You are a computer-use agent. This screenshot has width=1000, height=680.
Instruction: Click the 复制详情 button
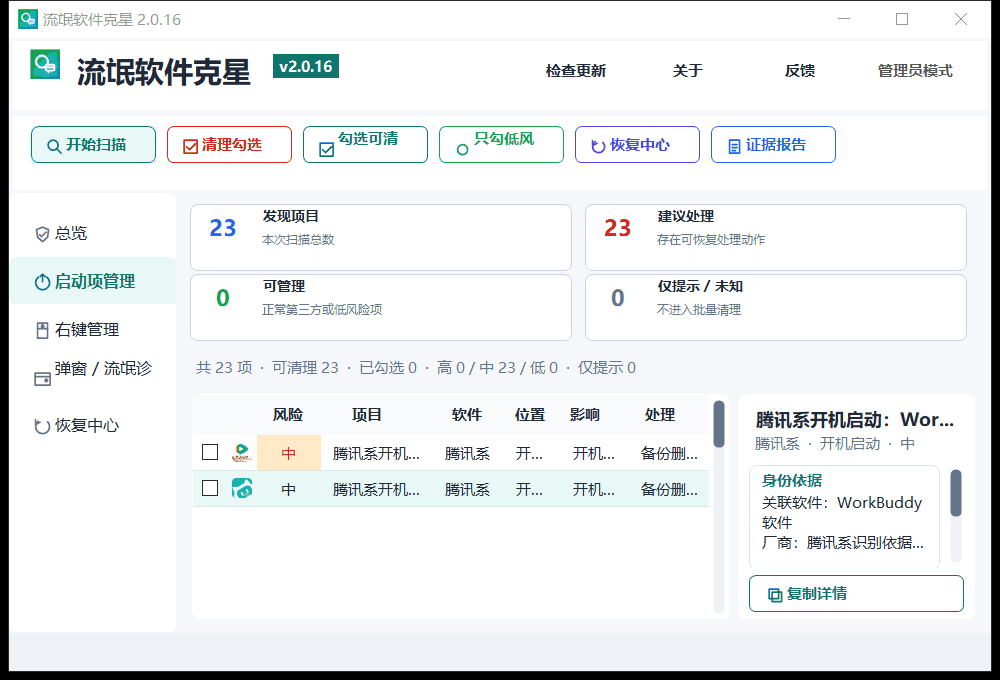click(856, 594)
